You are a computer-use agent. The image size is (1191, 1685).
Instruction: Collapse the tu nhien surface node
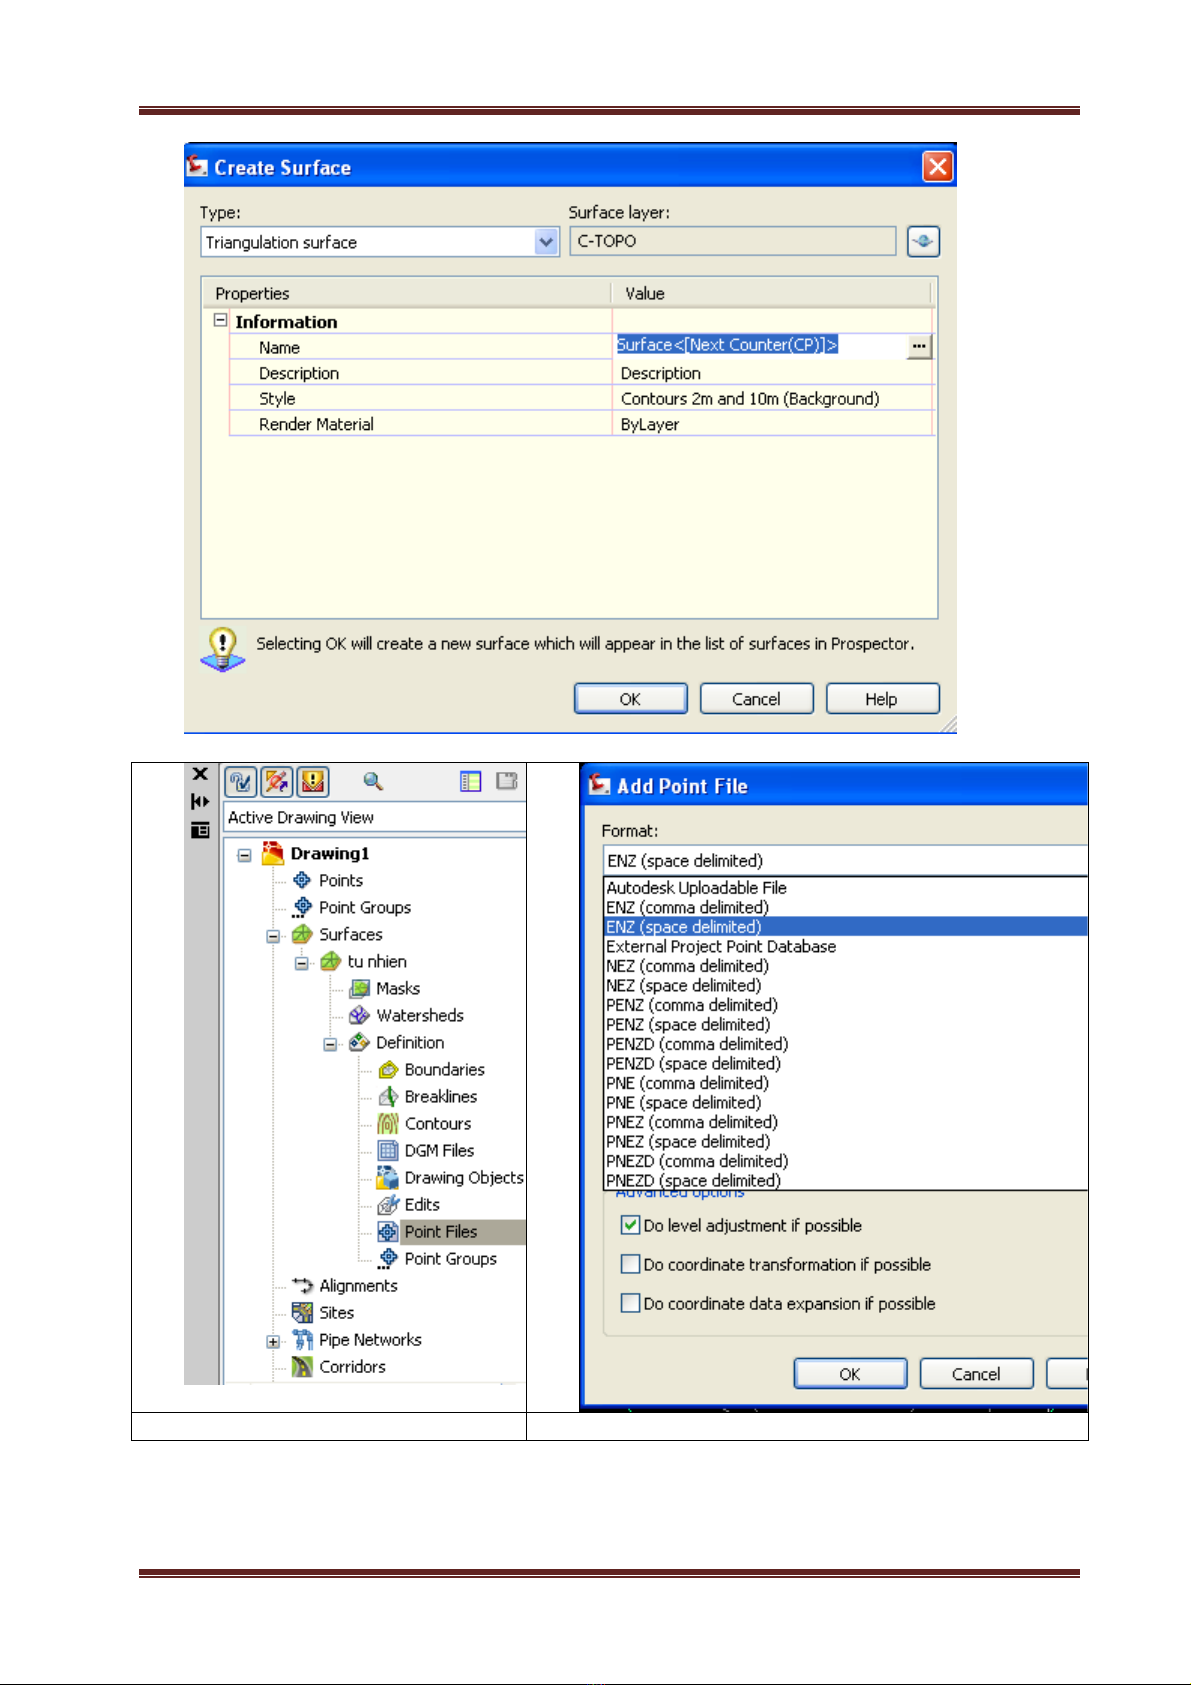[302, 963]
